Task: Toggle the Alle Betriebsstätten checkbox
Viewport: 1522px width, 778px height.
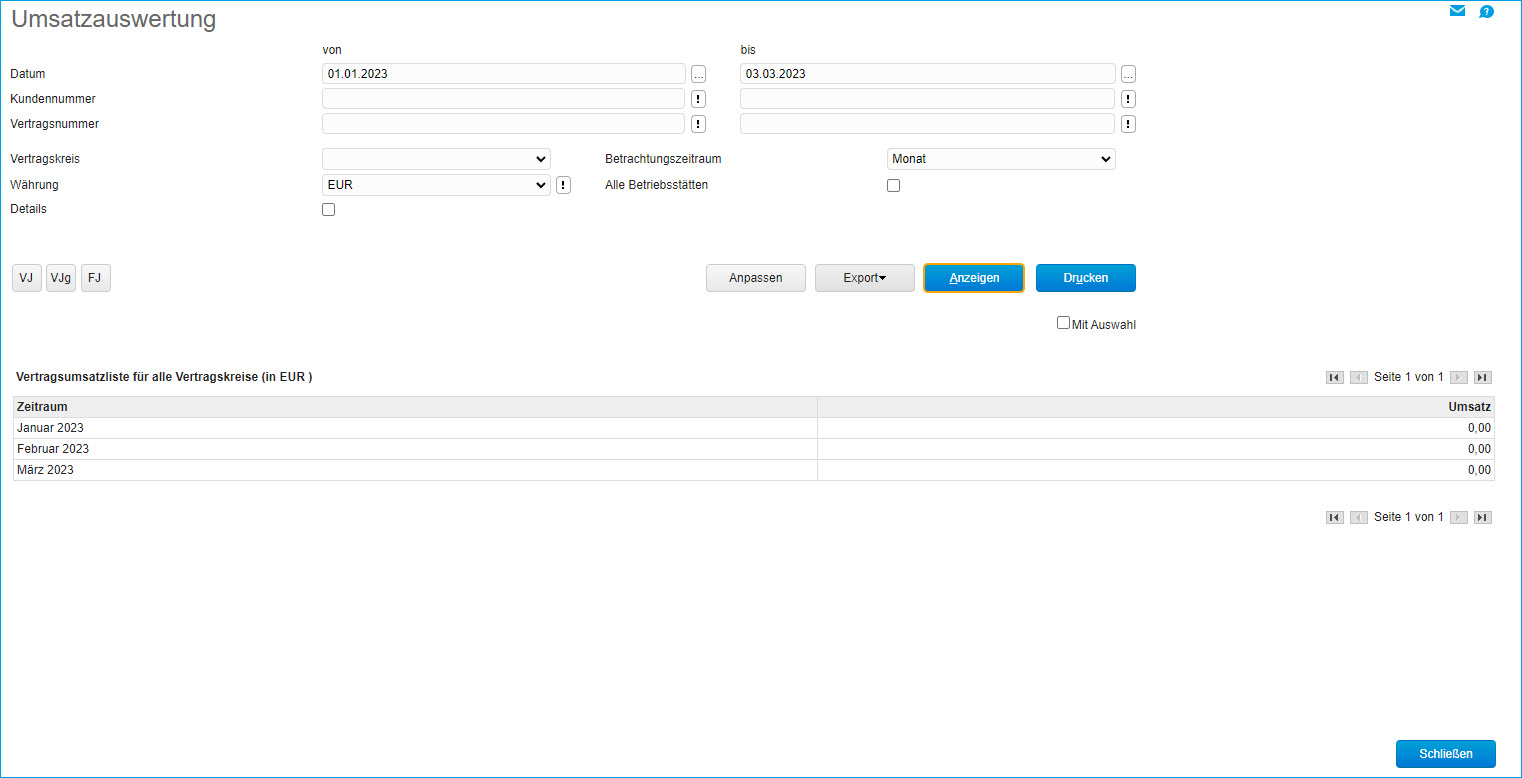Action: (893, 185)
